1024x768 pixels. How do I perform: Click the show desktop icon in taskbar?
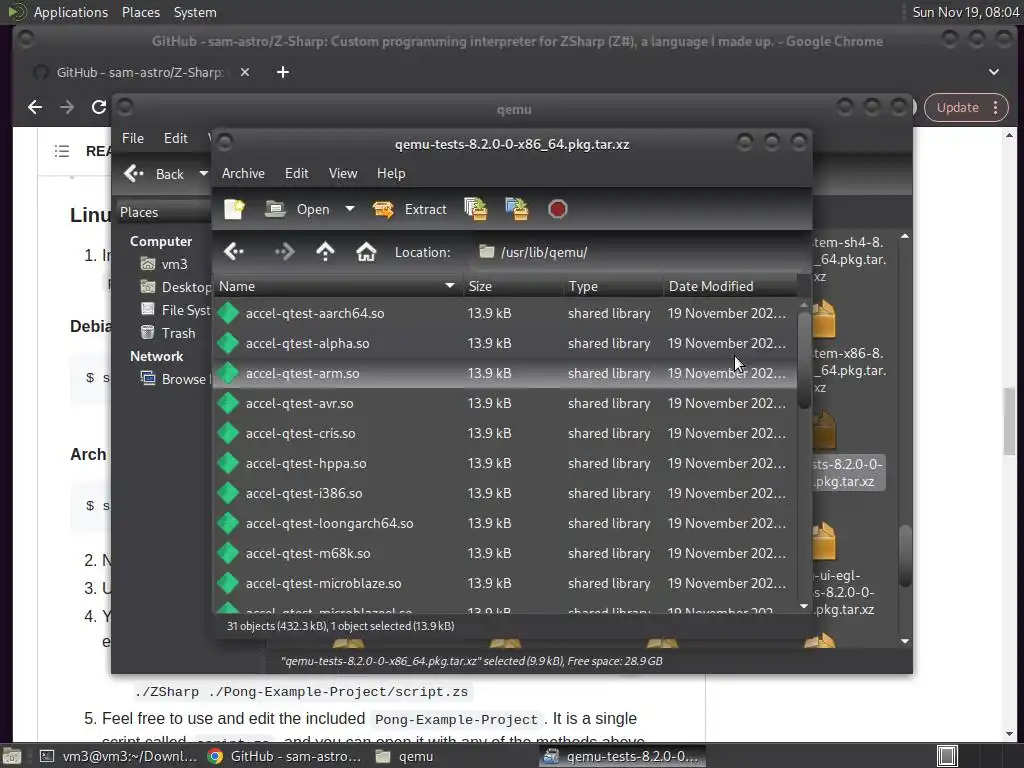pos(12,756)
